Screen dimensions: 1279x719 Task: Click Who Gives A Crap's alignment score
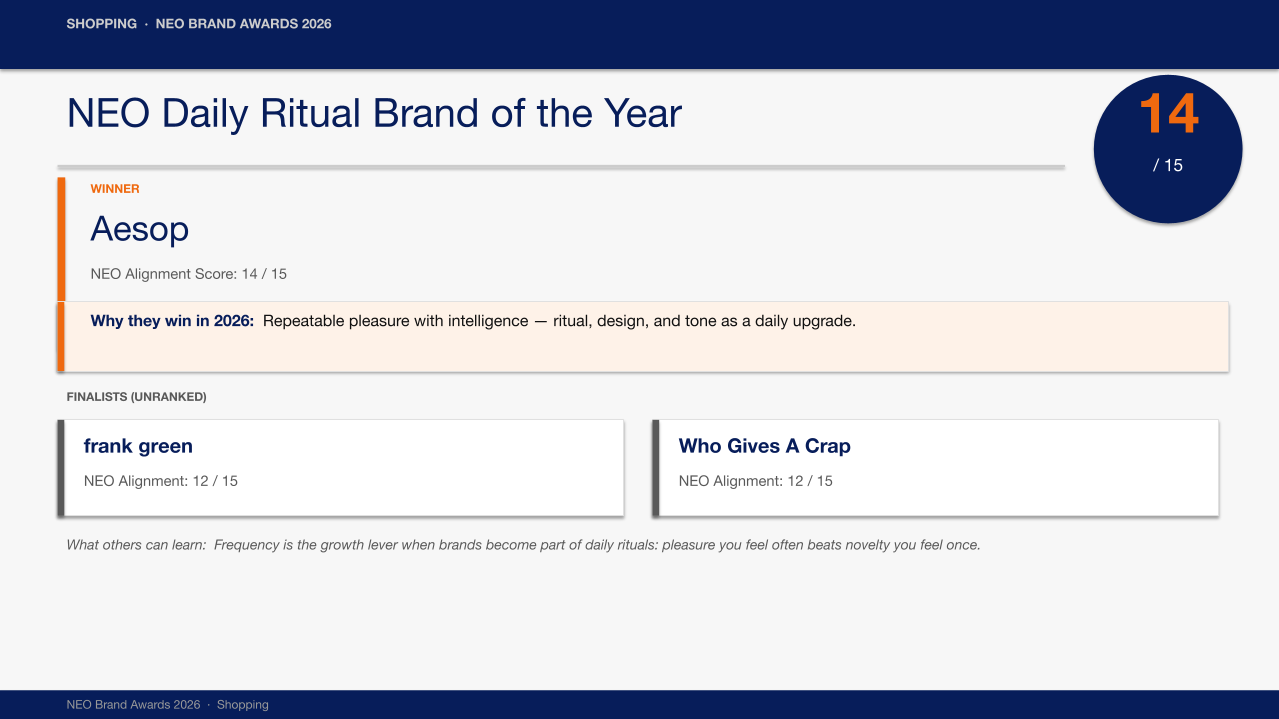[x=756, y=481]
